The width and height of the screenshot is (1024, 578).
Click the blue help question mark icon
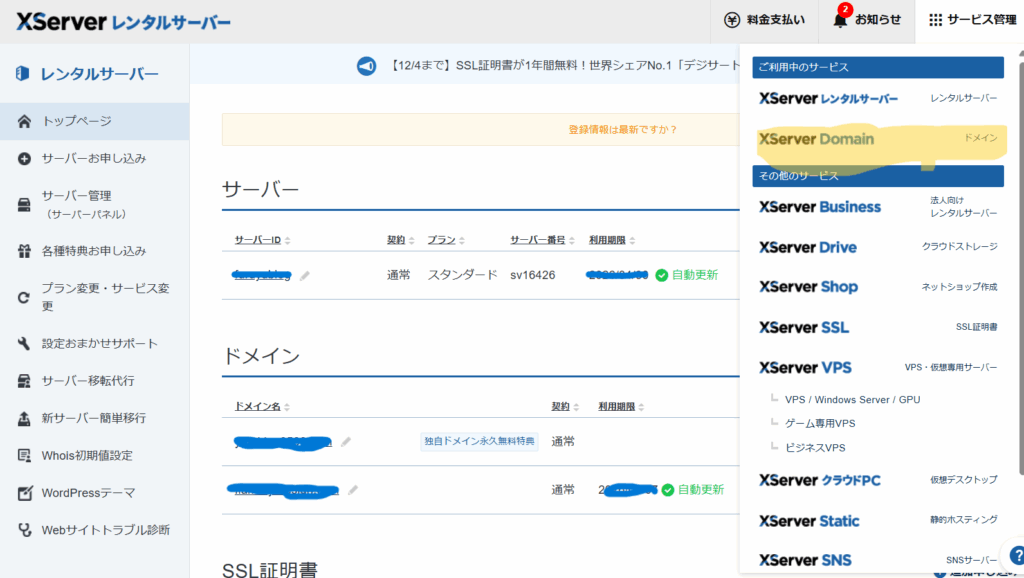click(x=1012, y=556)
